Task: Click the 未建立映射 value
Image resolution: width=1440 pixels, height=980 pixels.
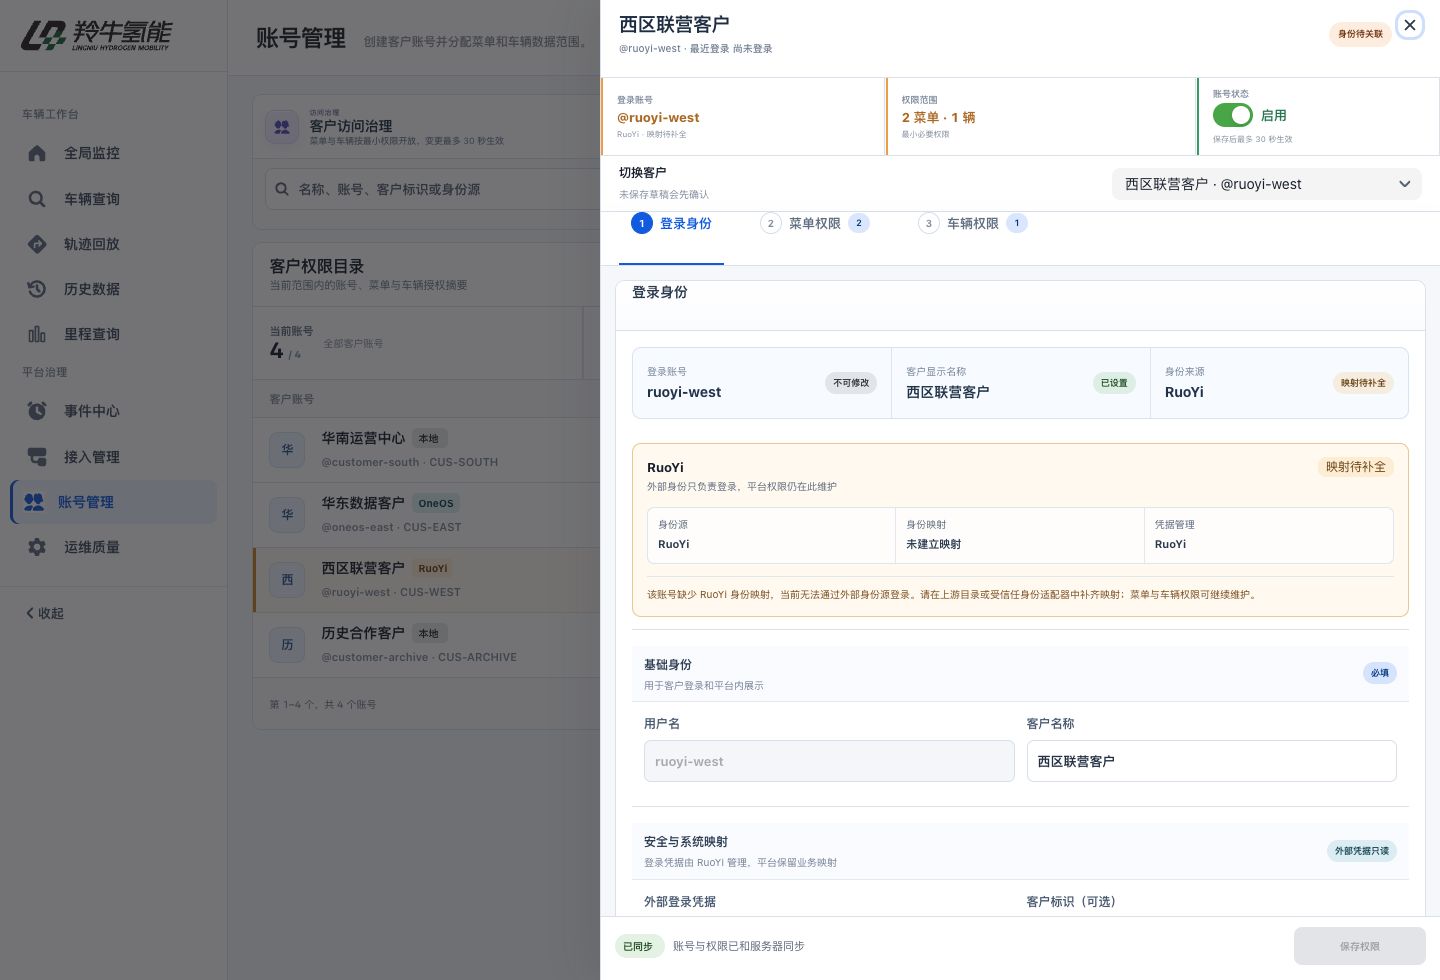Action: pyautogui.click(x=933, y=544)
